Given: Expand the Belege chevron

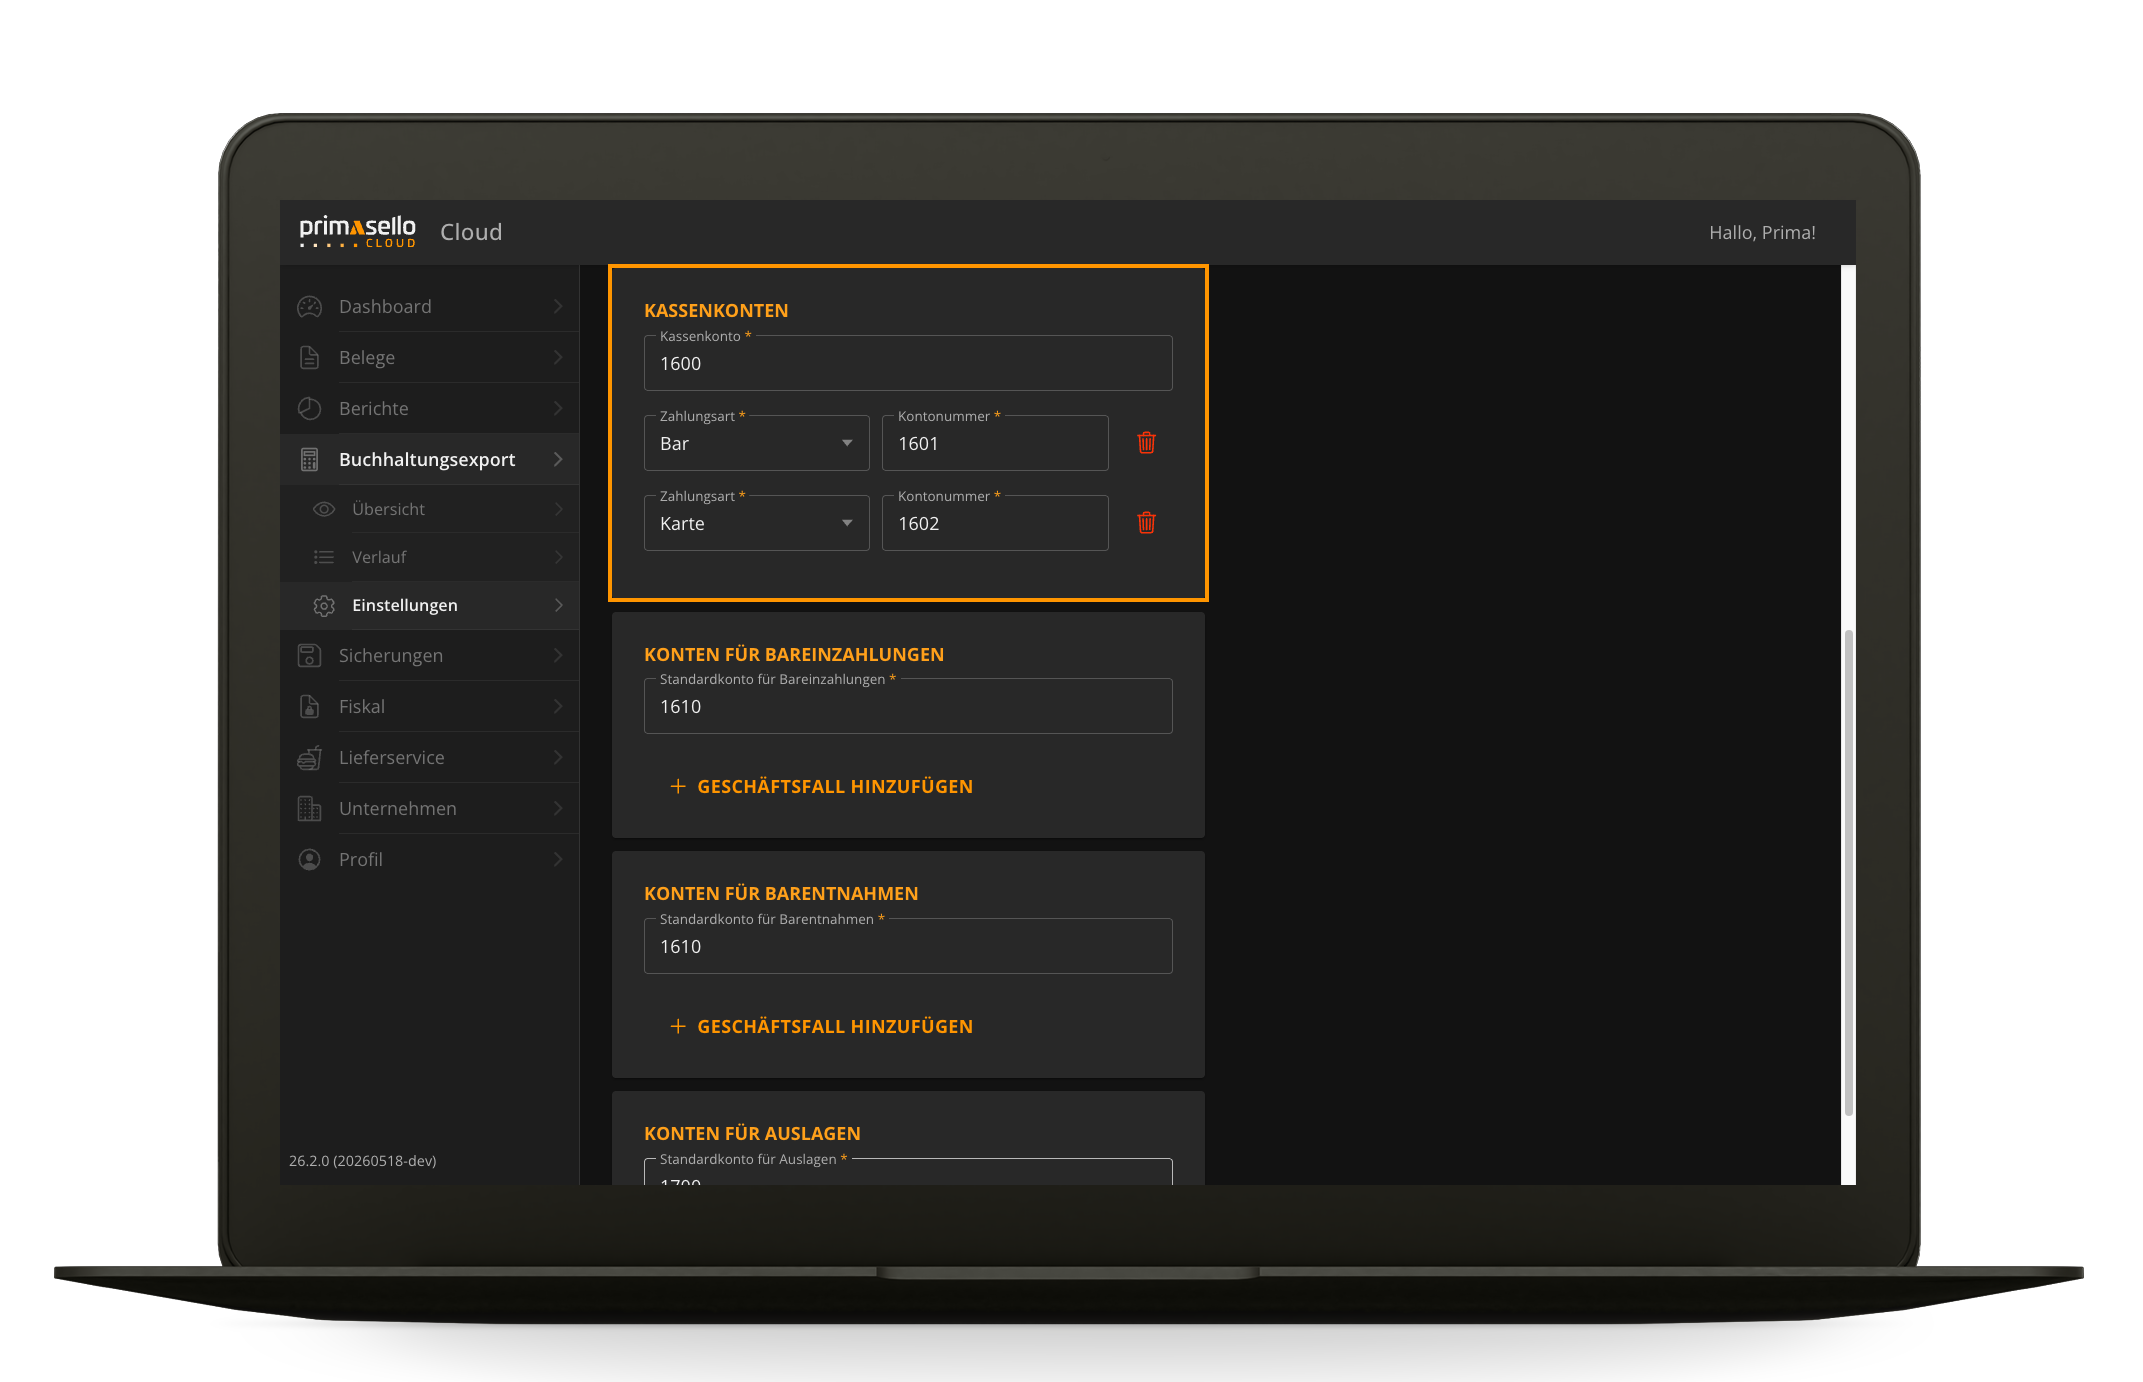Looking at the screenshot, I should coord(558,358).
